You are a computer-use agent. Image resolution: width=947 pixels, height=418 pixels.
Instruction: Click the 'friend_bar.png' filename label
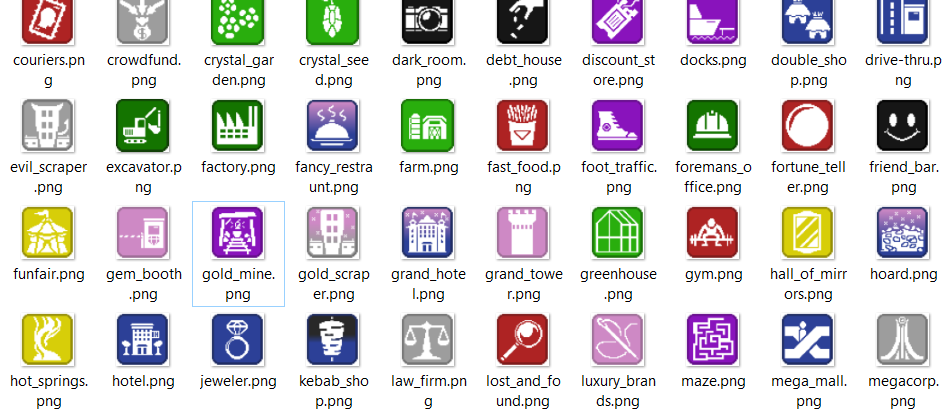coord(904,178)
